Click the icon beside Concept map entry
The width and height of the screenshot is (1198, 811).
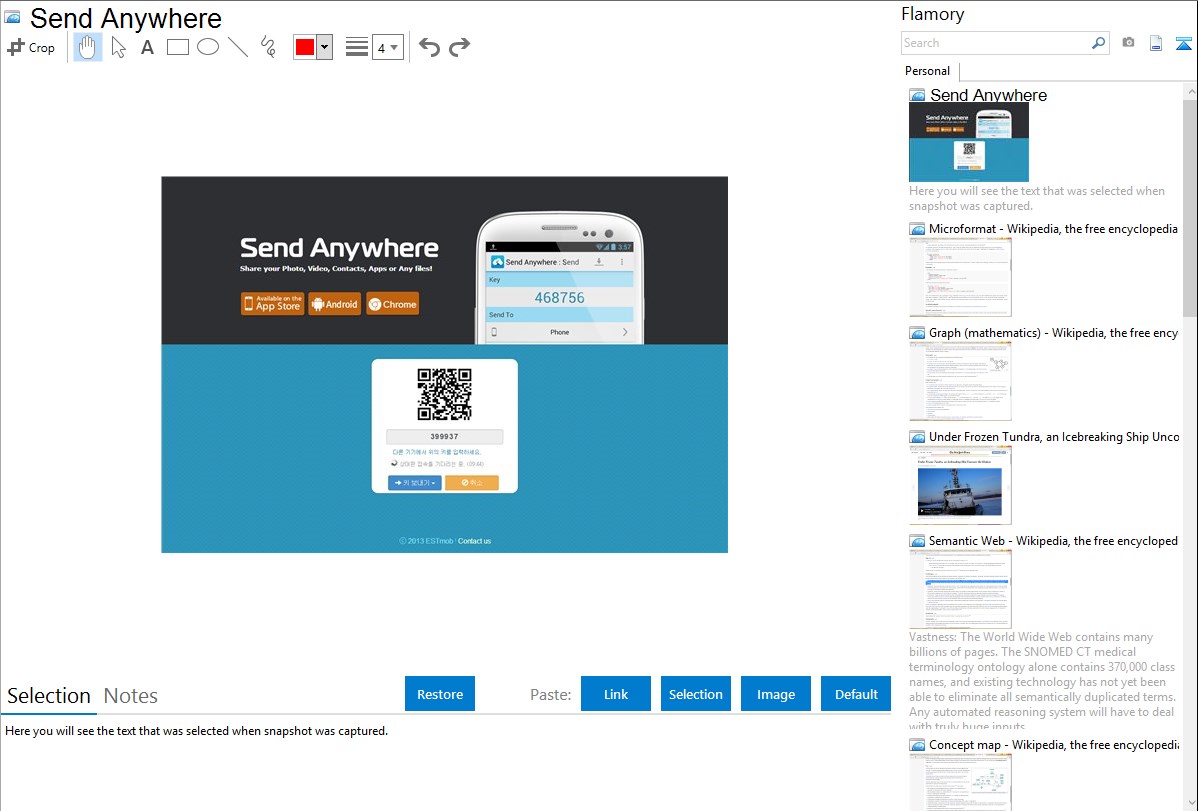(x=918, y=745)
